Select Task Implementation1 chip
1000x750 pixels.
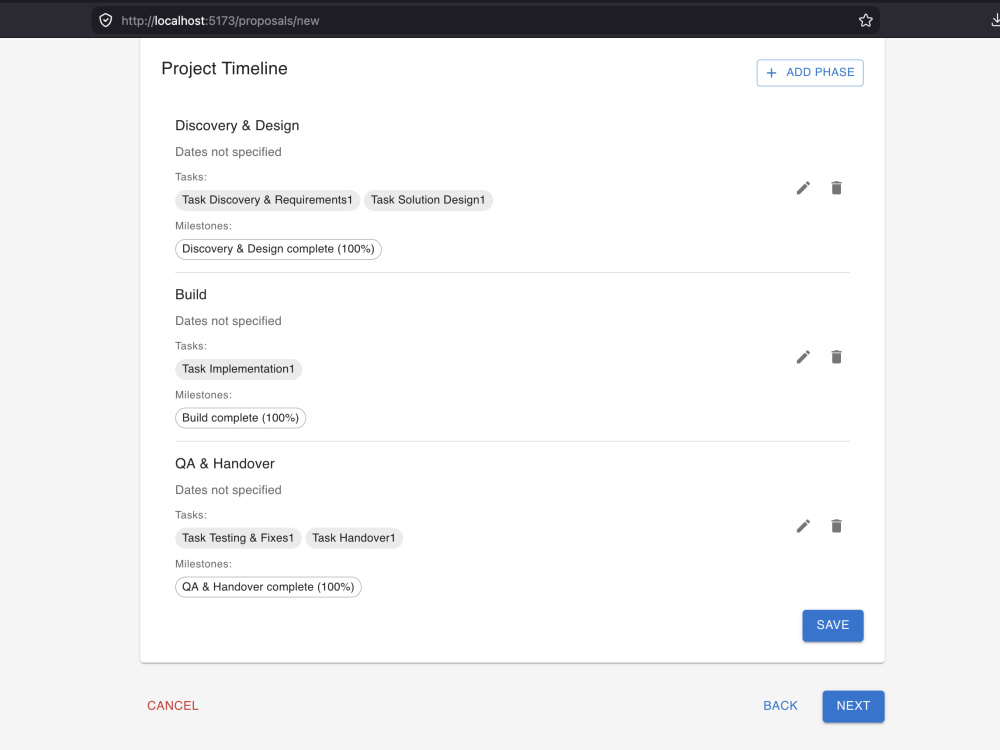[x=239, y=369]
